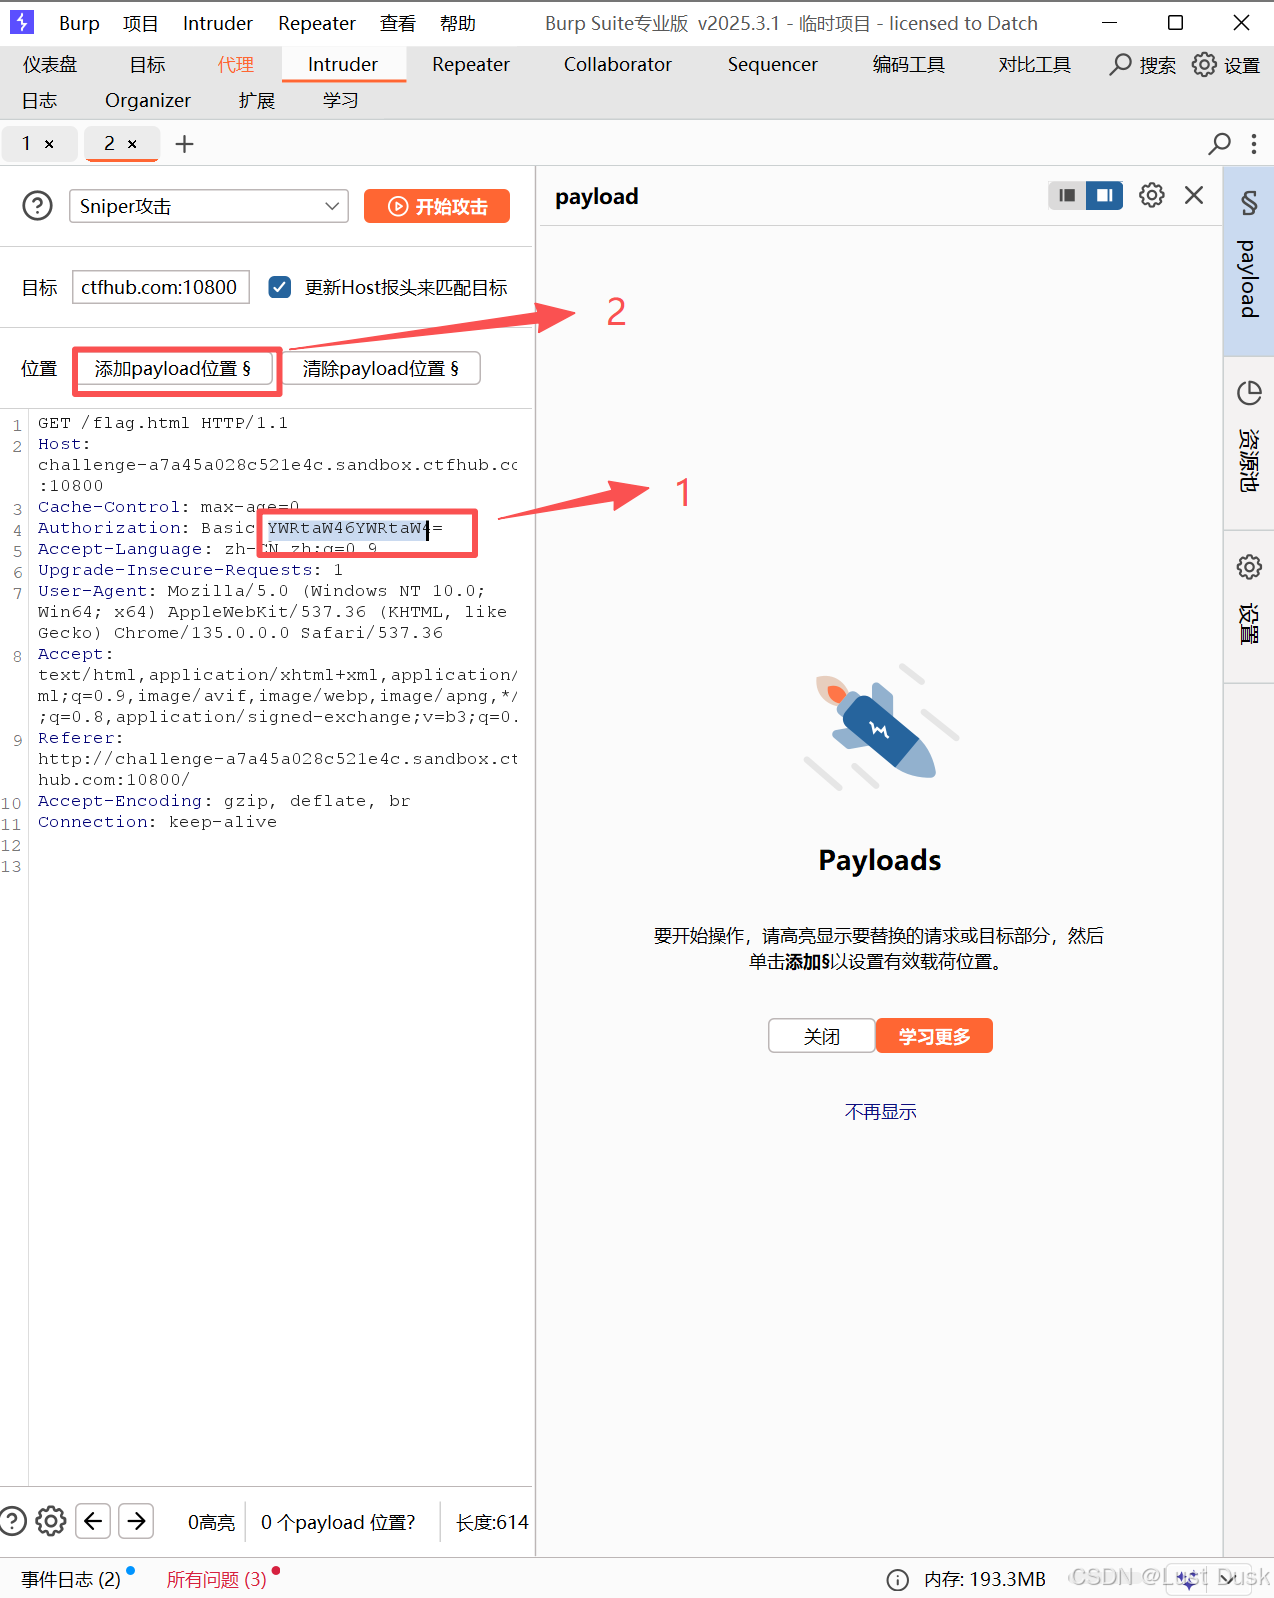Switch to the 代理 tab
Screen dimensions: 1274x1598
coord(236,64)
